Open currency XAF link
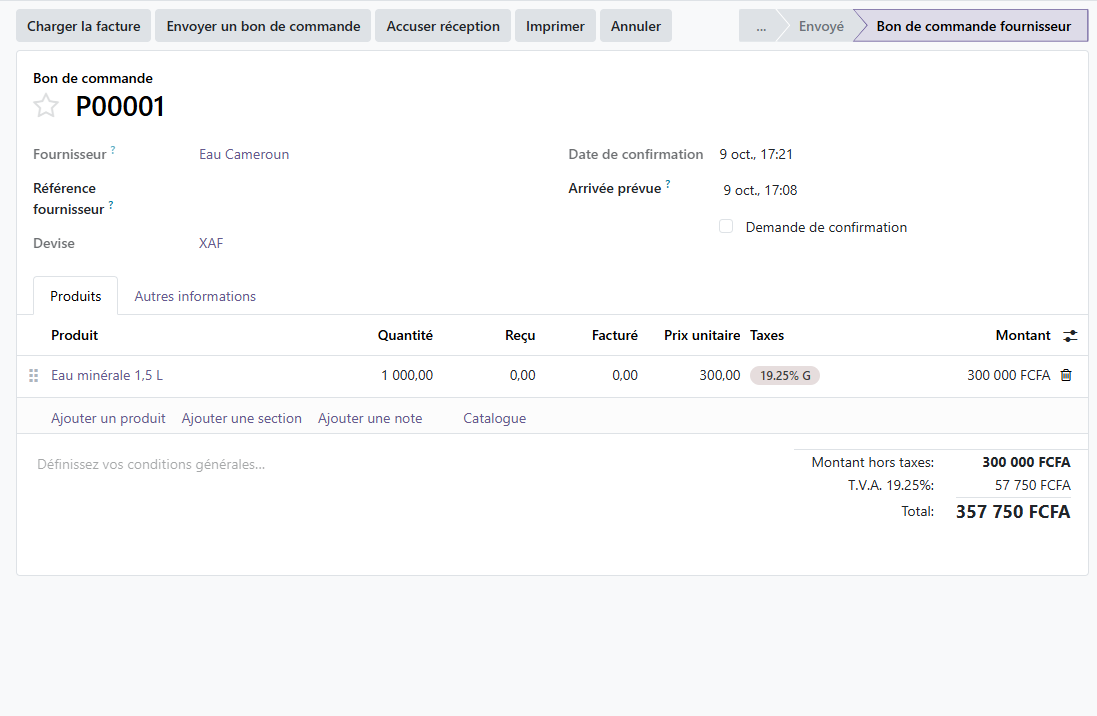 pyautogui.click(x=211, y=244)
